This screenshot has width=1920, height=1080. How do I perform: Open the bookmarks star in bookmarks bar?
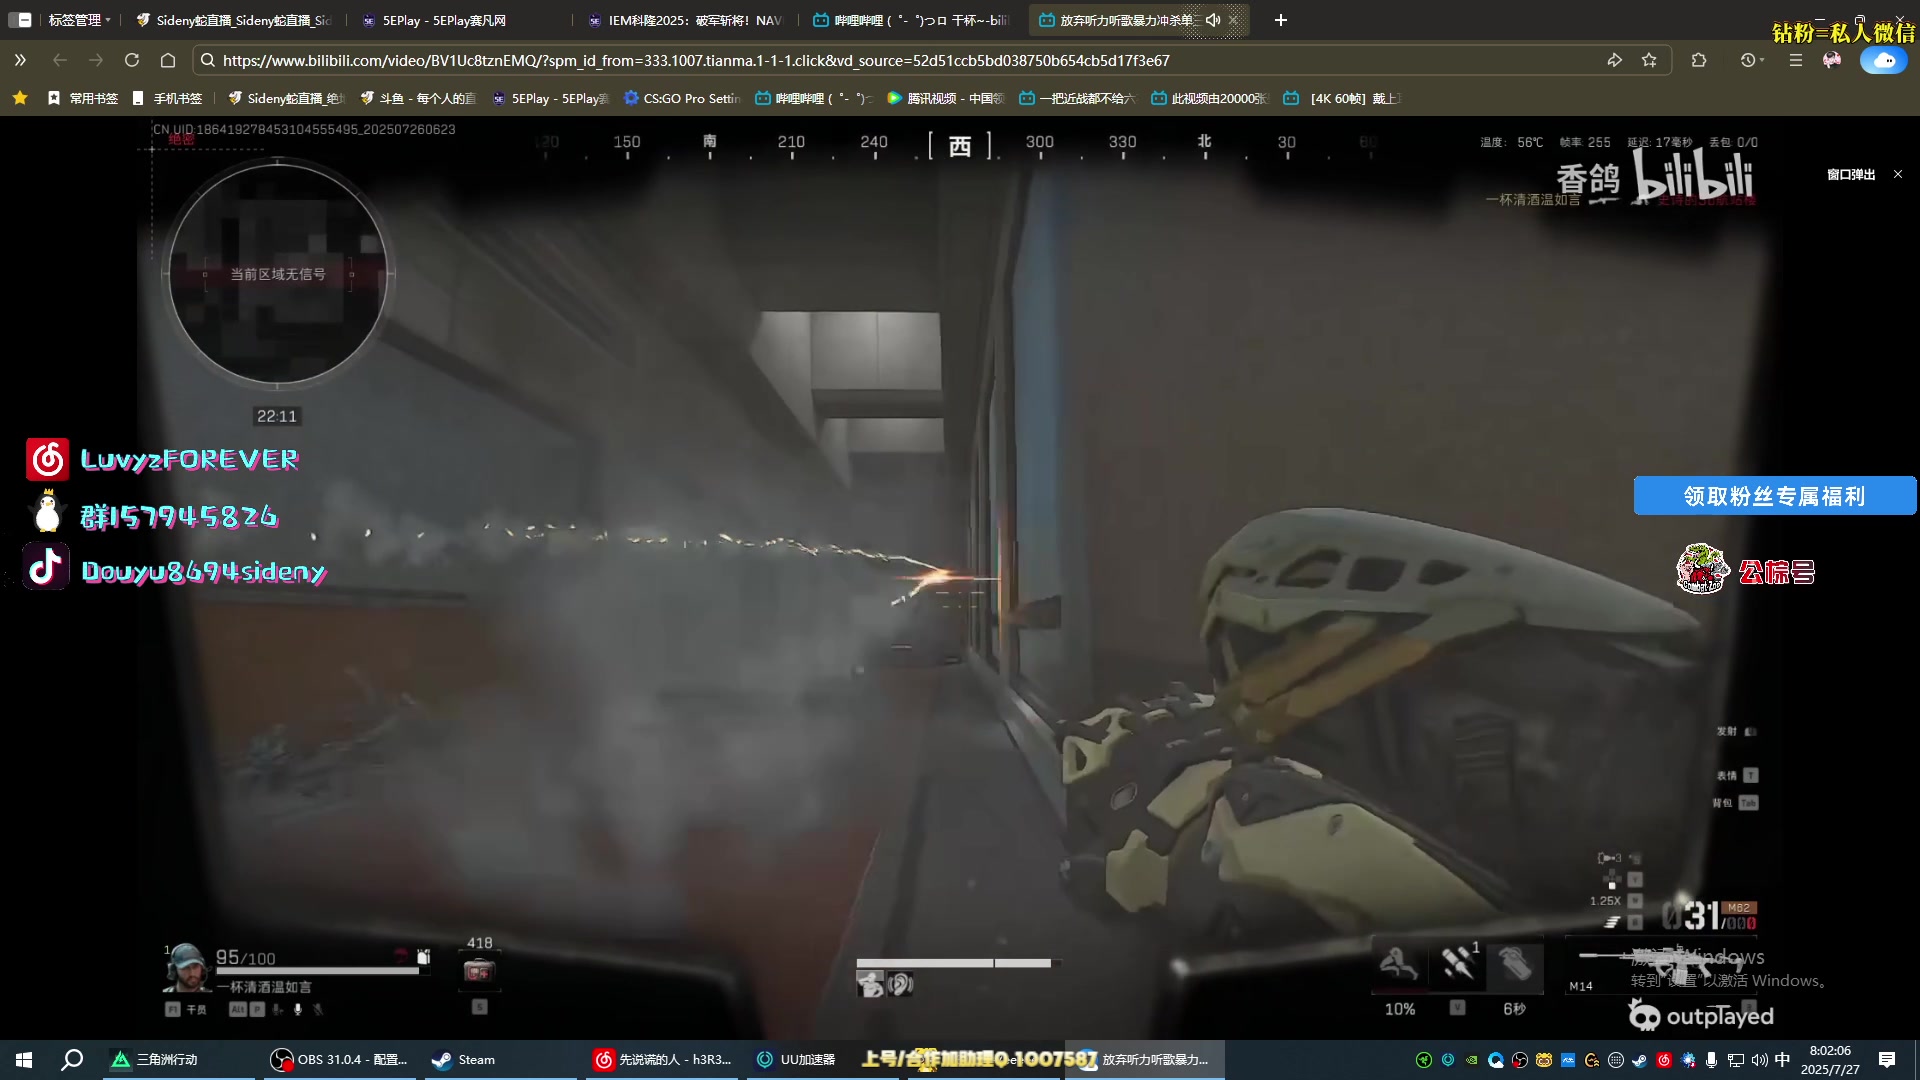[x=20, y=98]
